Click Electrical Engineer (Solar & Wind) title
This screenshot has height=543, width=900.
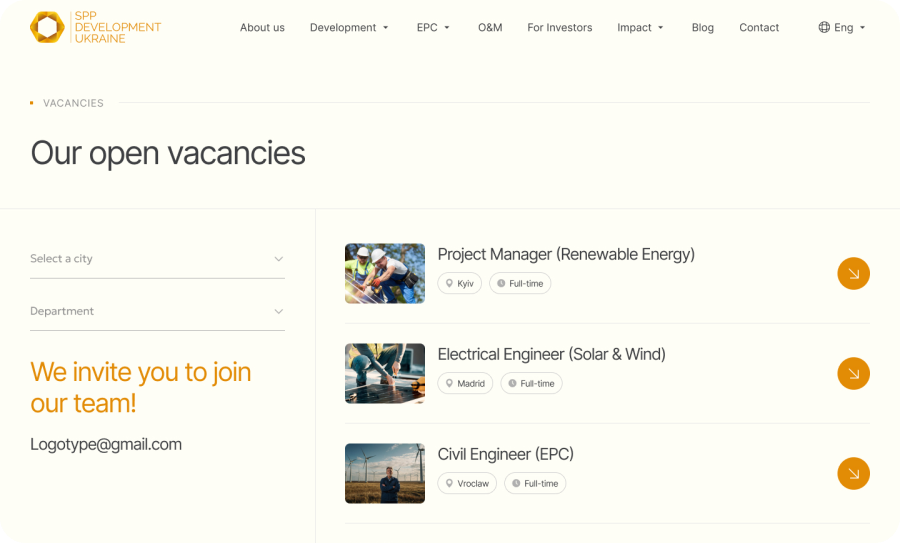(x=552, y=354)
